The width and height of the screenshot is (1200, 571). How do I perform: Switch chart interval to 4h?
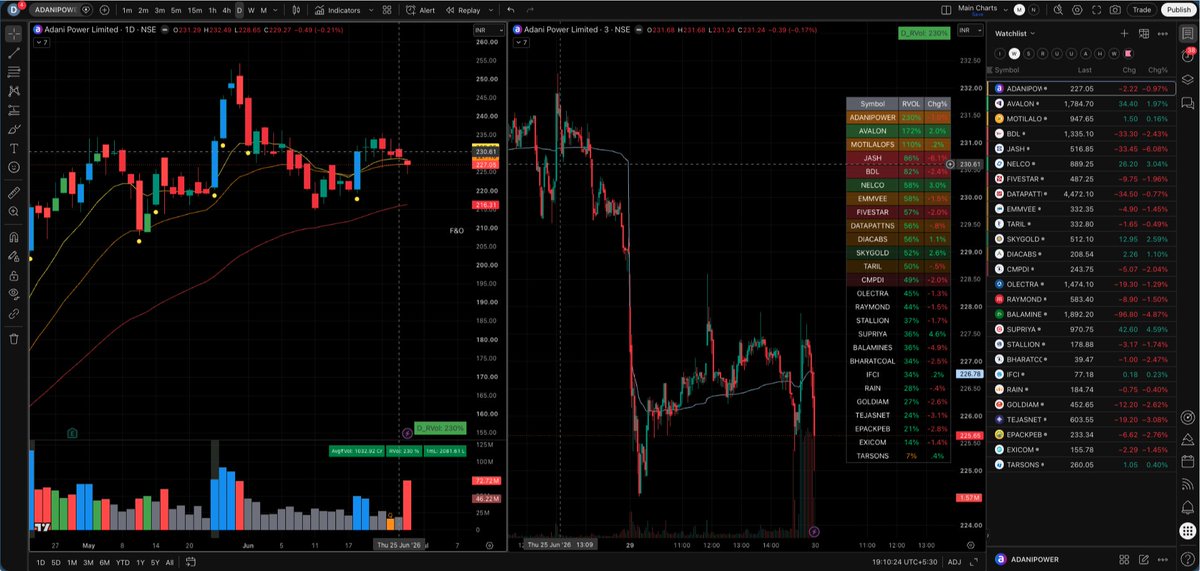tap(227, 9)
